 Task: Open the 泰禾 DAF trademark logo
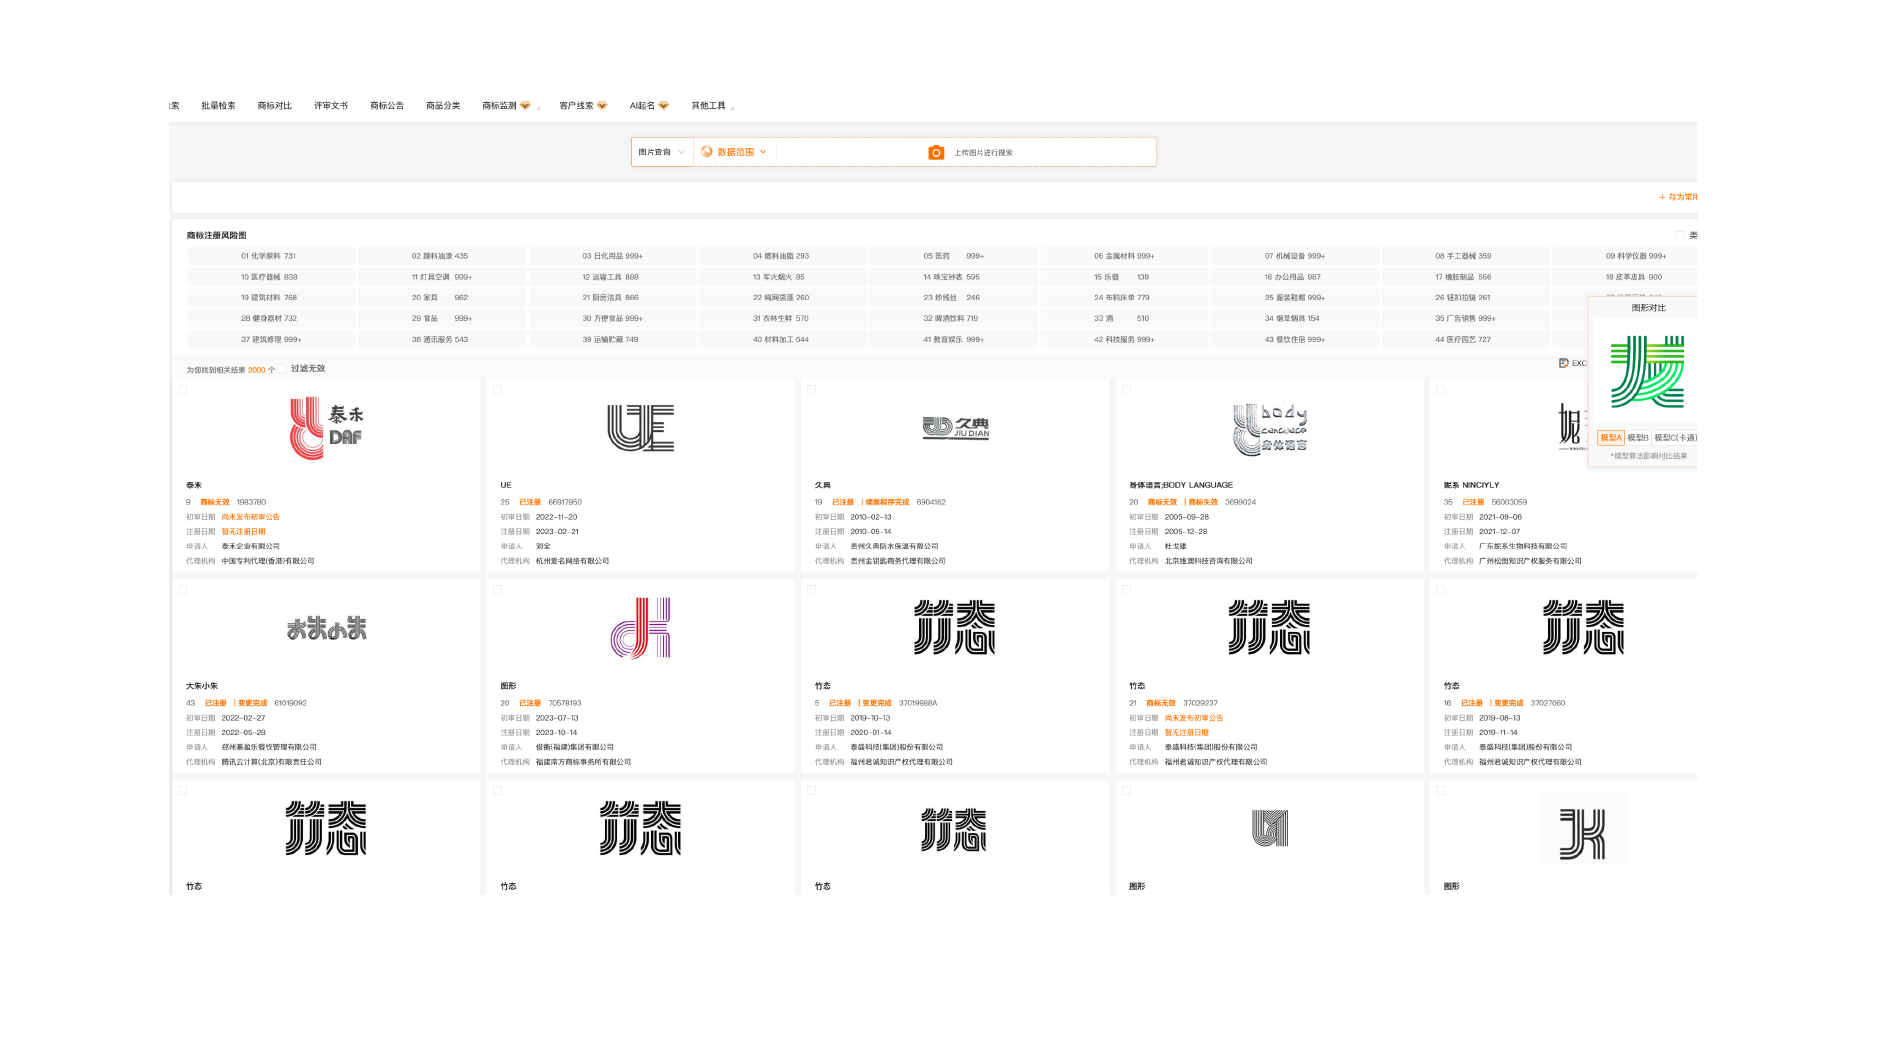click(x=327, y=428)
